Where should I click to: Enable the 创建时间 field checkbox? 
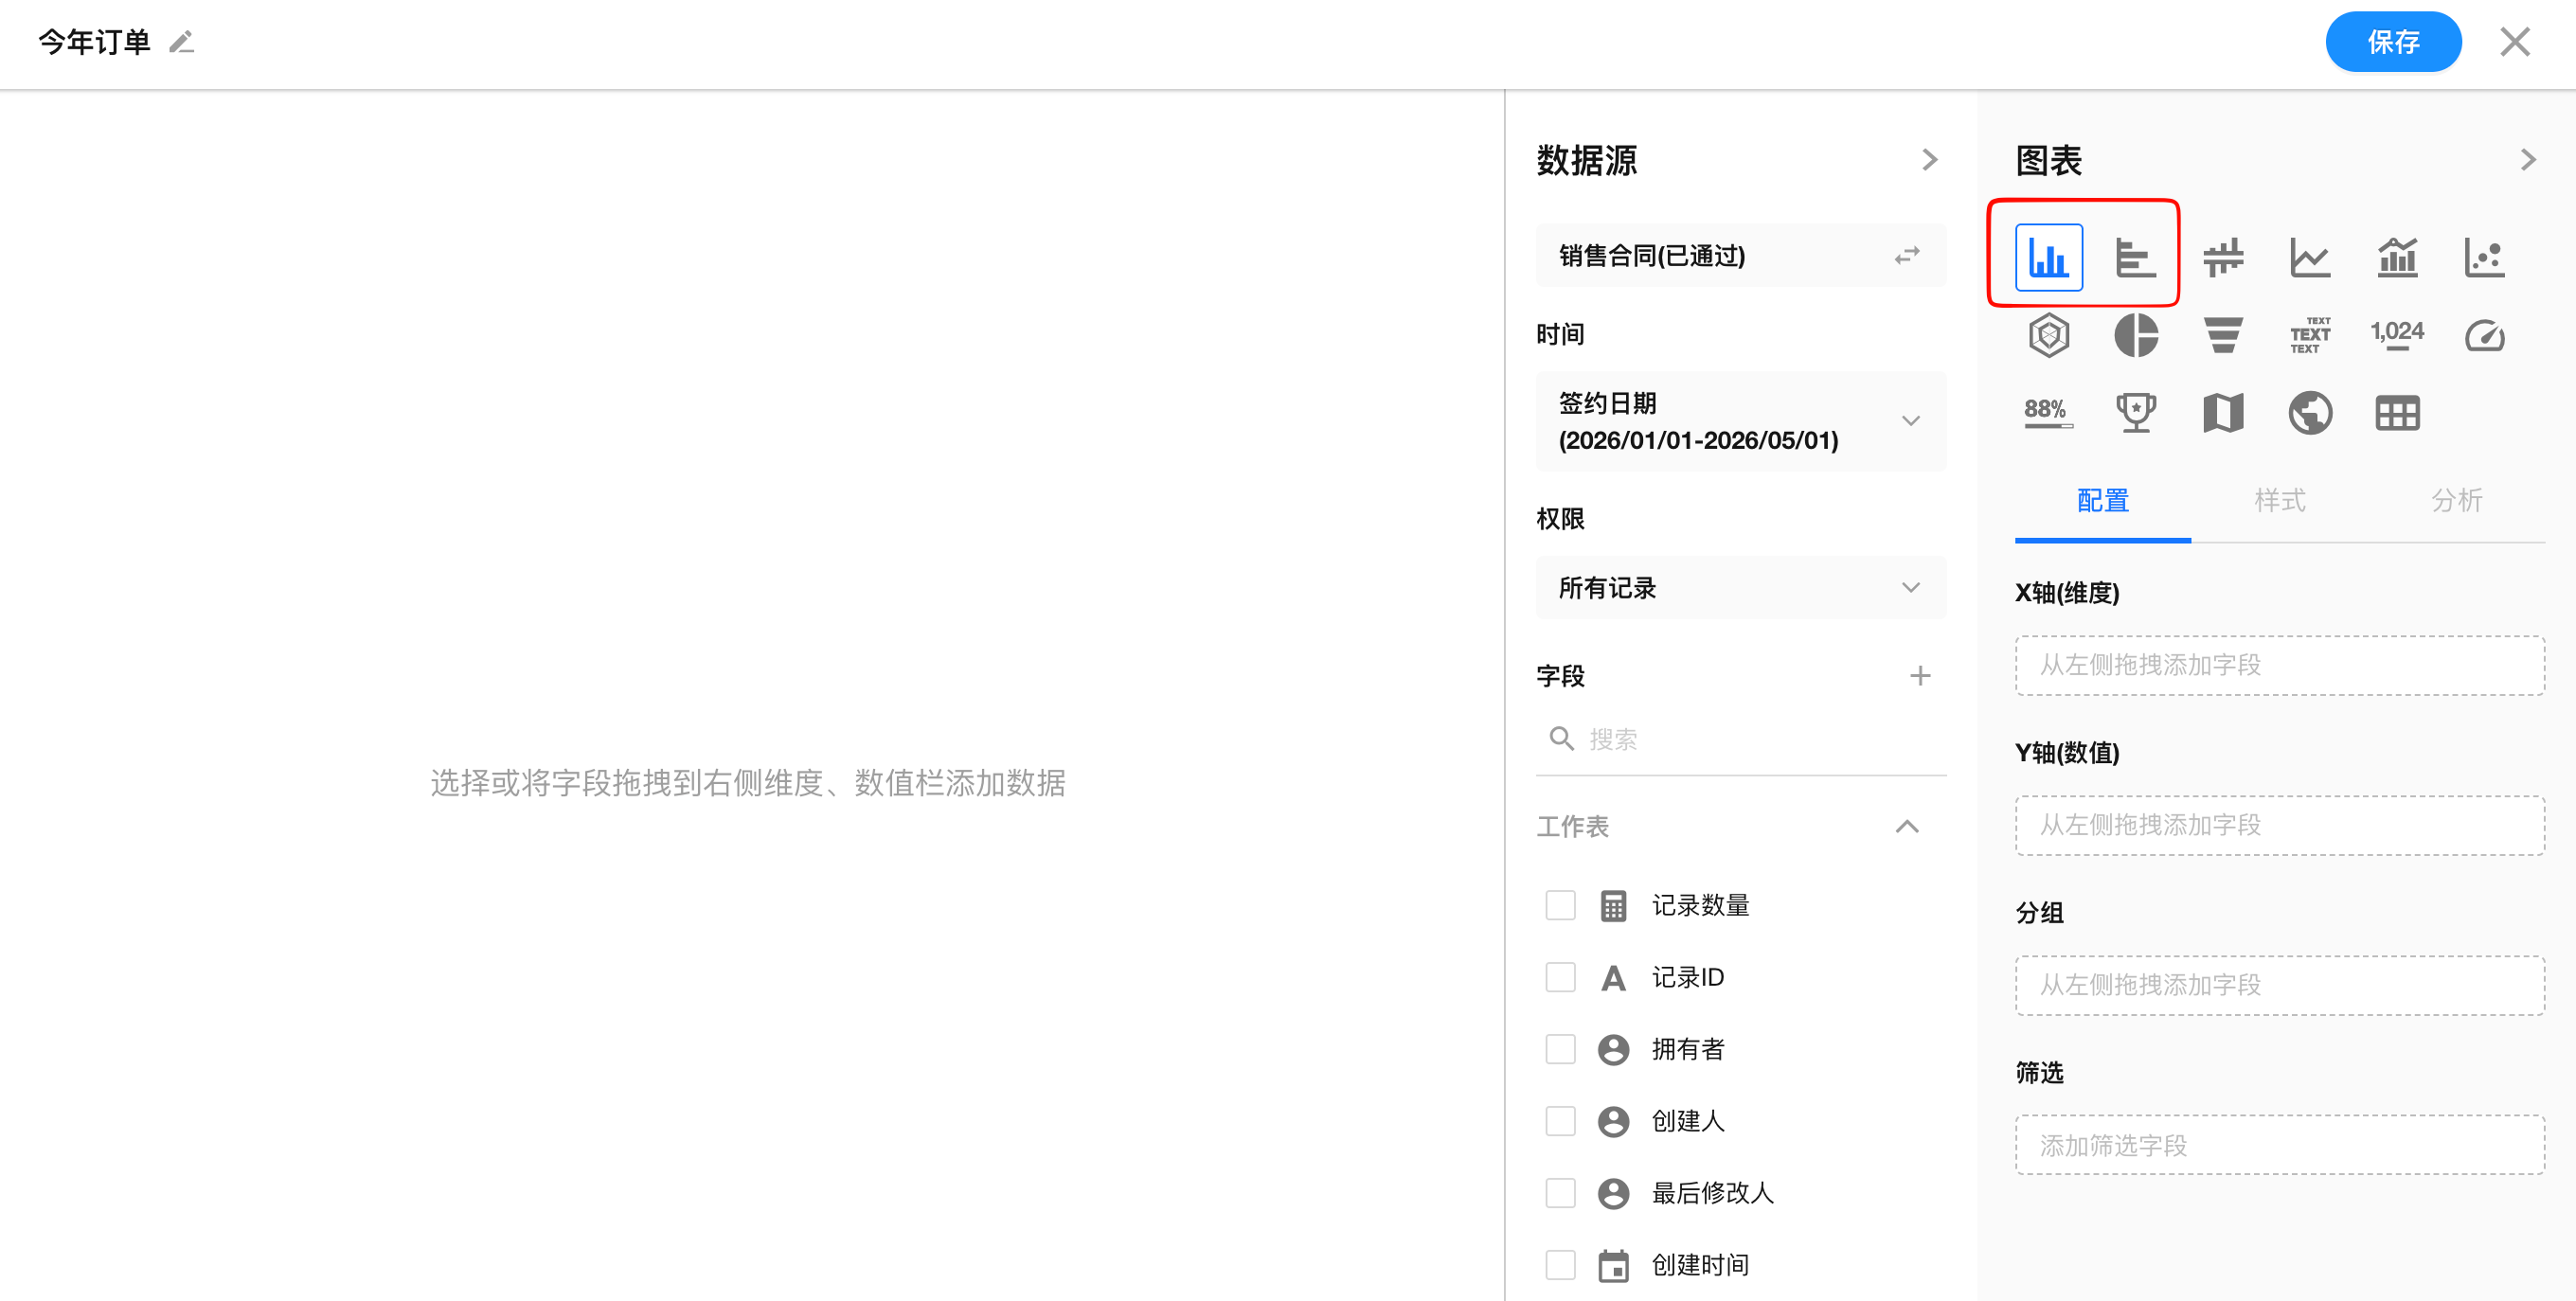pos(1560,1265)
